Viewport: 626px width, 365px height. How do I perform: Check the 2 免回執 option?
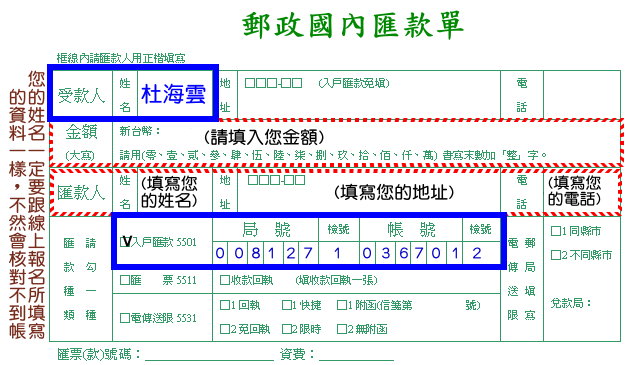click(224, 329)
